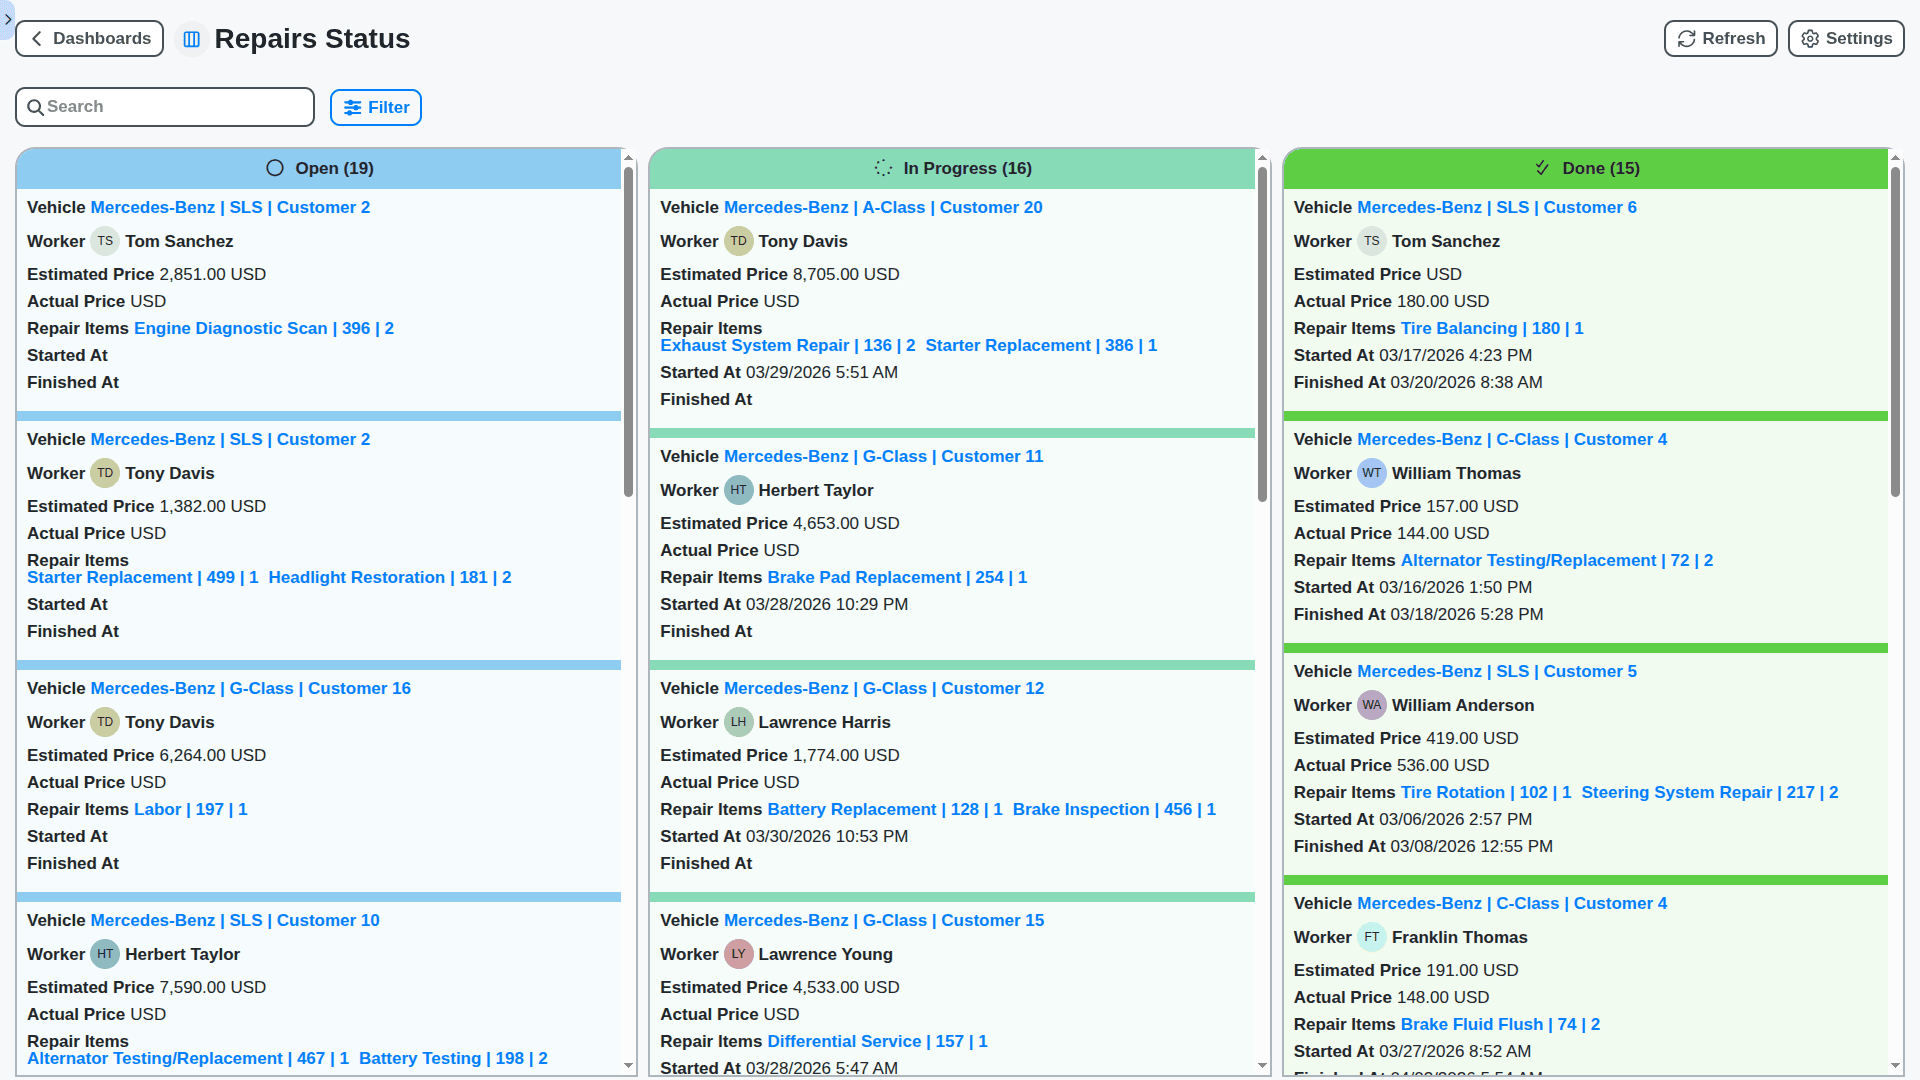The height and width of the screenshot is (1080, 1920).
Task: Select Tom Sanchez's TS avatar badge
Action: pos(105,241)
